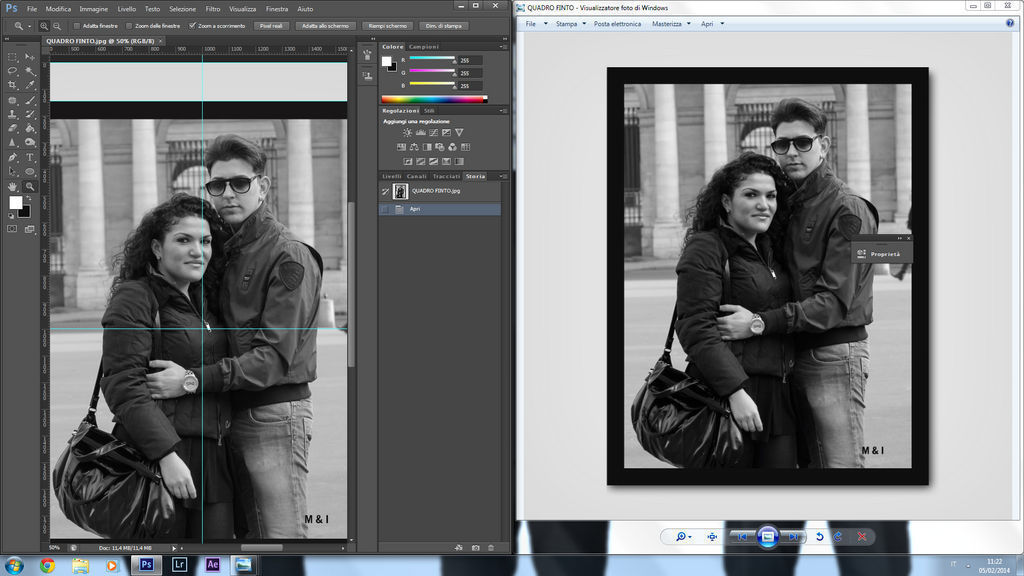Add a Color Balance adjustment

[x=414, y=147]
